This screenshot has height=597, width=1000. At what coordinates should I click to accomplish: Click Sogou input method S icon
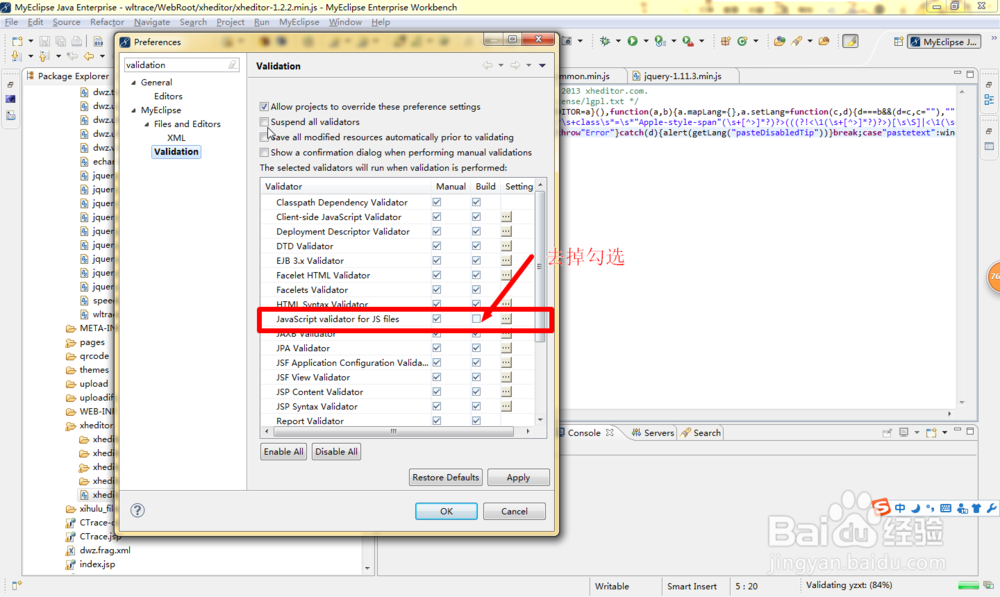[881, 507]
